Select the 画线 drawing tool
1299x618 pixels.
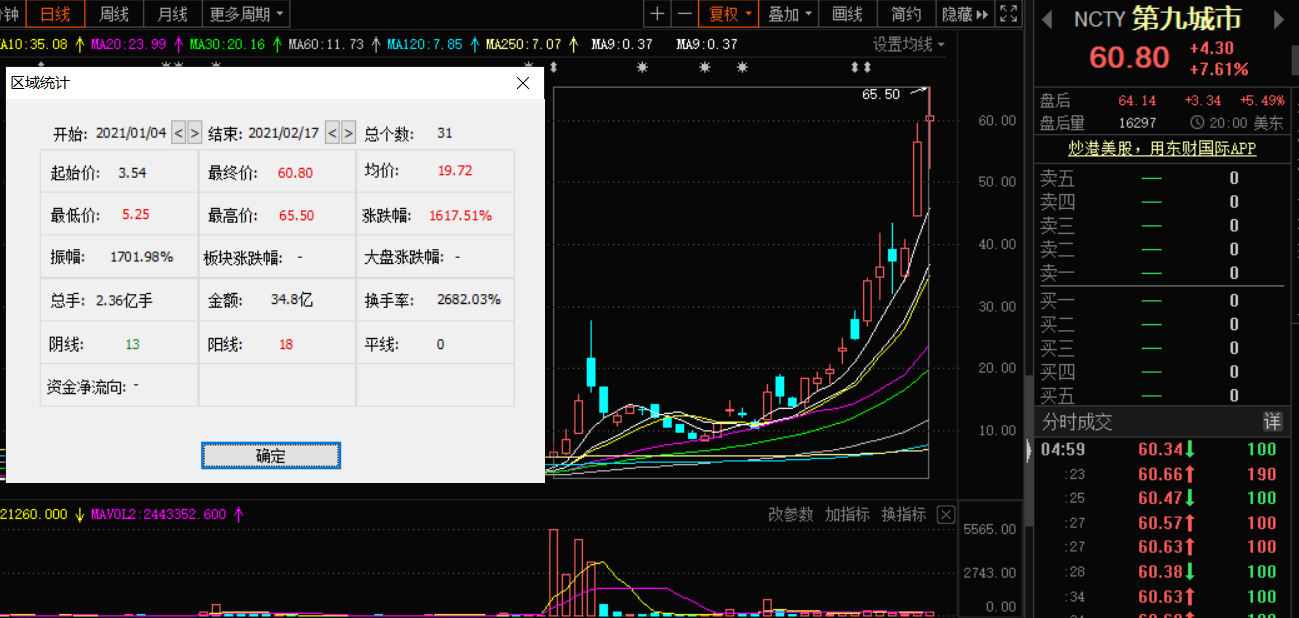(846, 14)
